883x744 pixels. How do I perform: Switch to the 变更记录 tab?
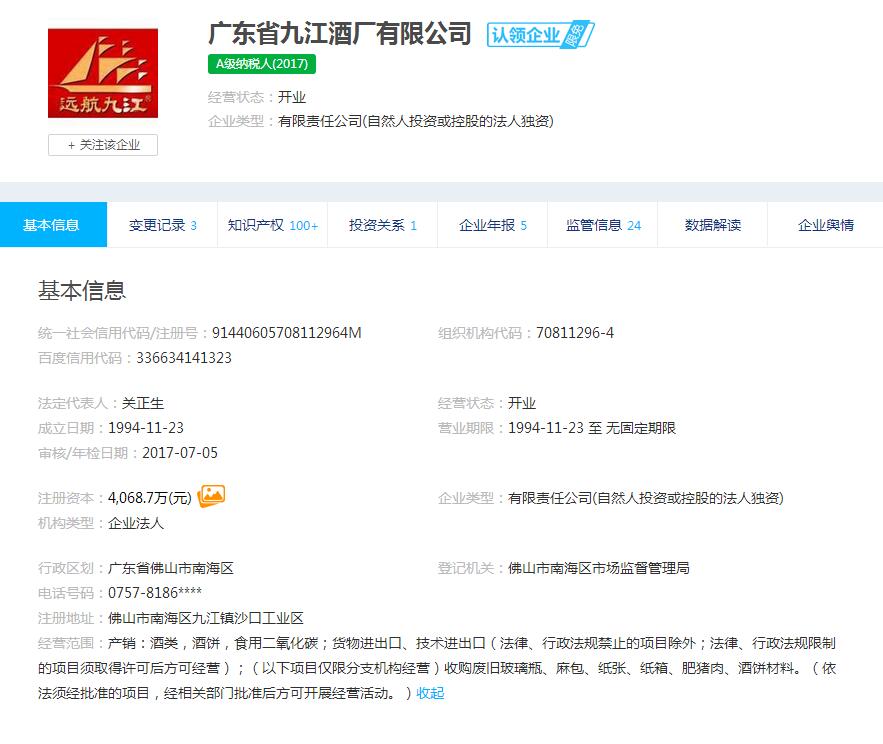[x=162, y=225]
